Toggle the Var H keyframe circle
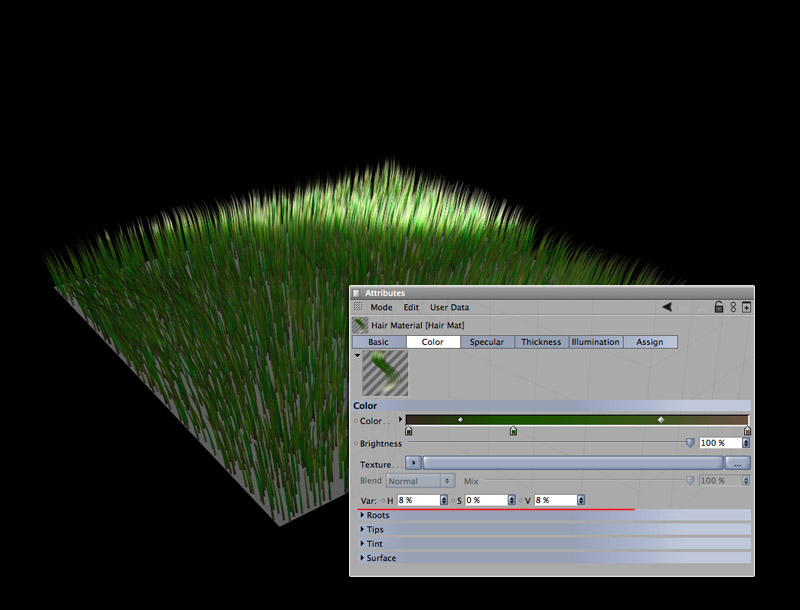Screen dimensions: 800x610 click(x=383, y=499)
